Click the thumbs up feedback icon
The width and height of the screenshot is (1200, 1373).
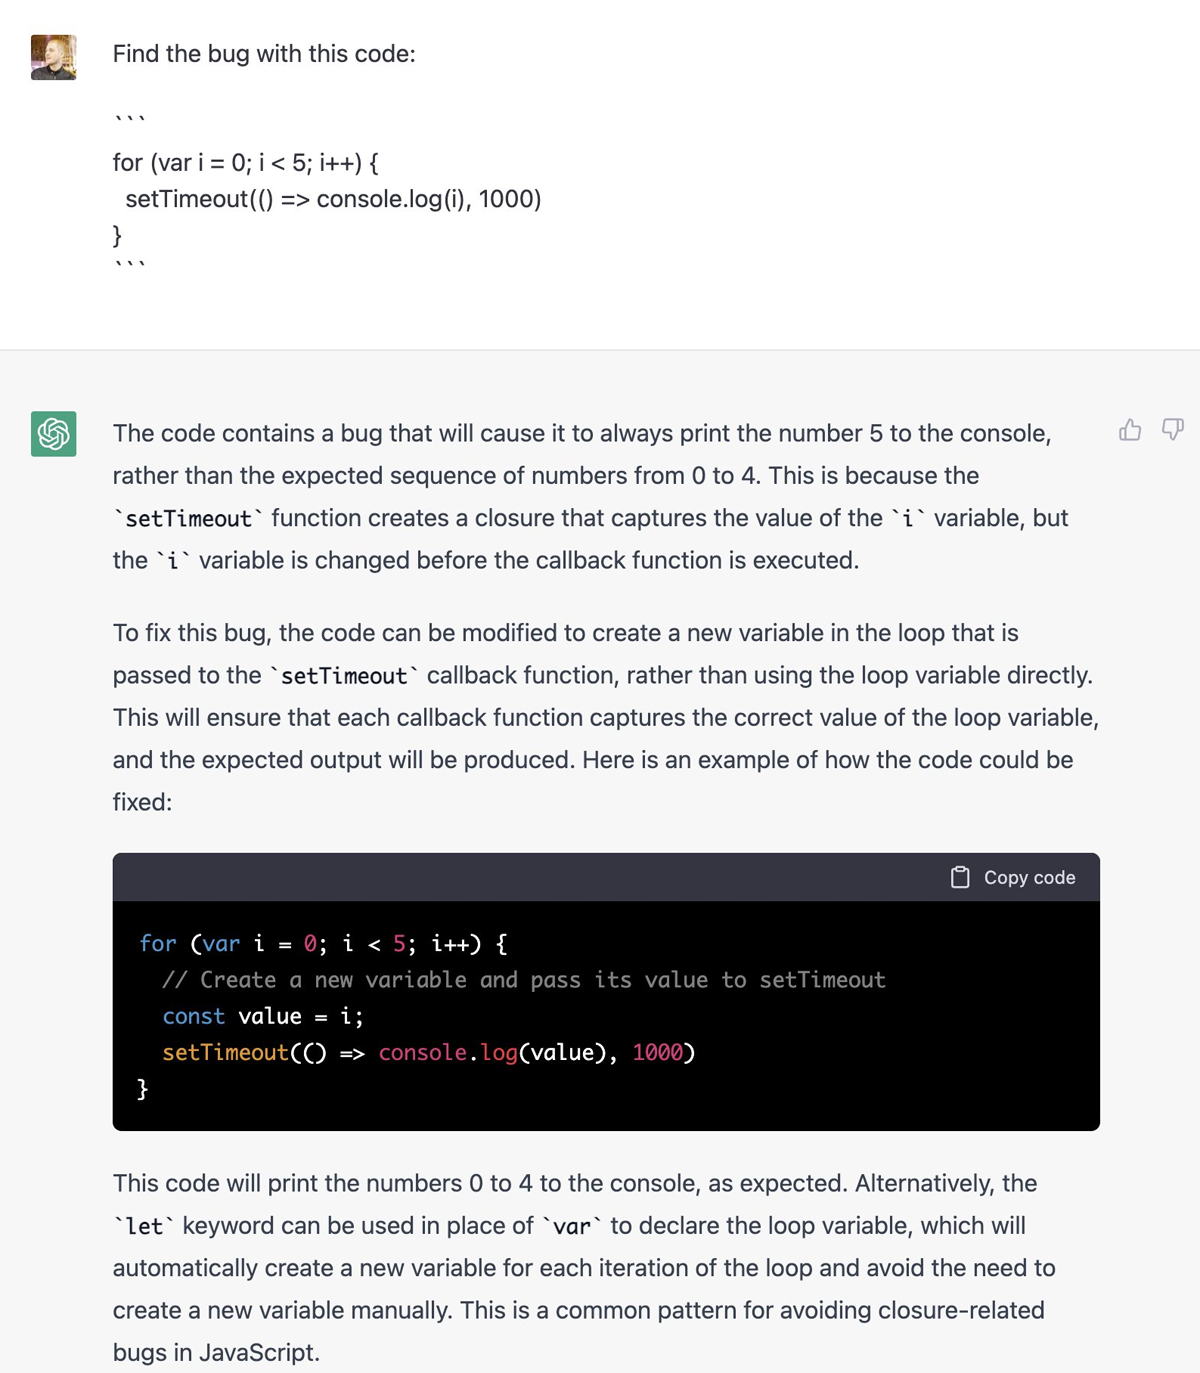coord(1130,430)
